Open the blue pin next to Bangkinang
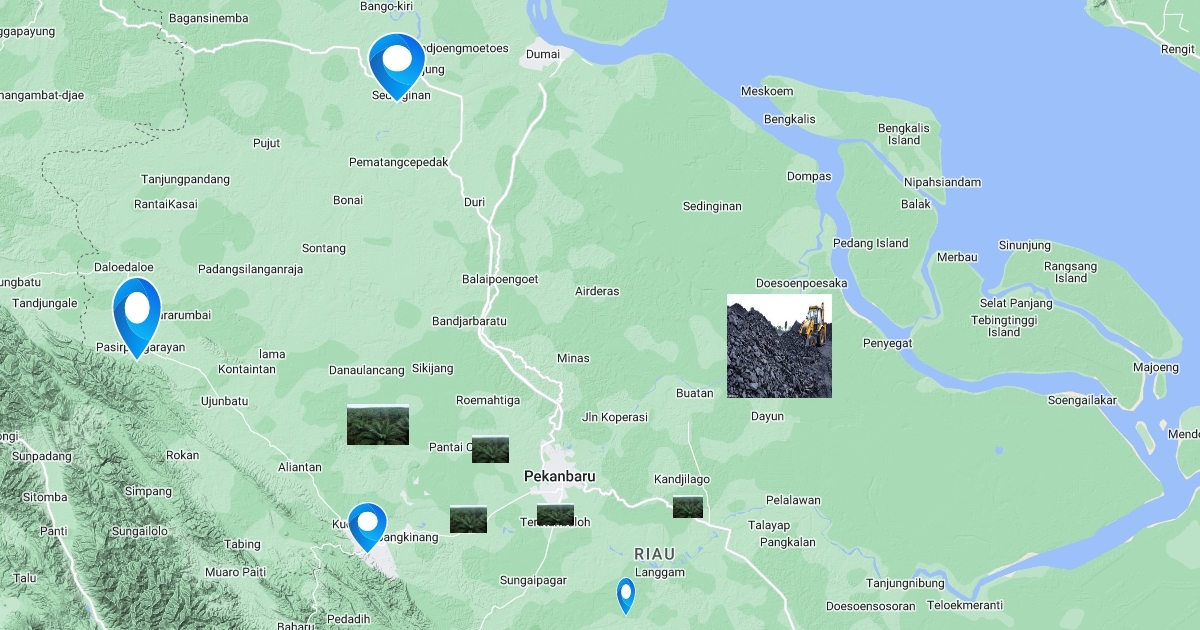 click(x=367, y=523)
